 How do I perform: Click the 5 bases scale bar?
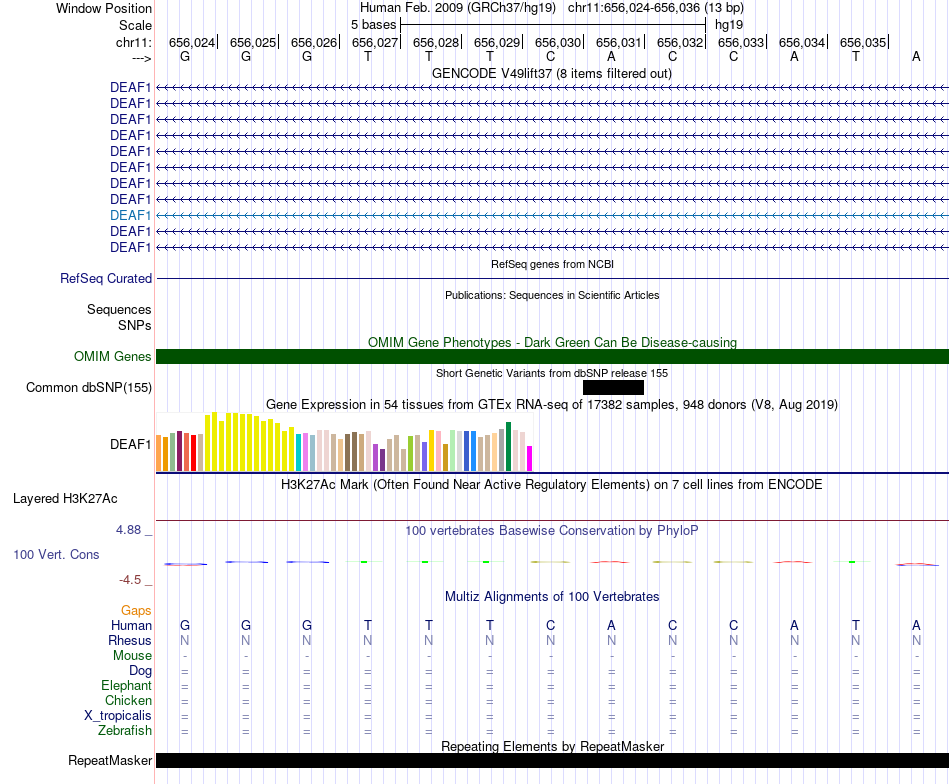click(553, 25)
